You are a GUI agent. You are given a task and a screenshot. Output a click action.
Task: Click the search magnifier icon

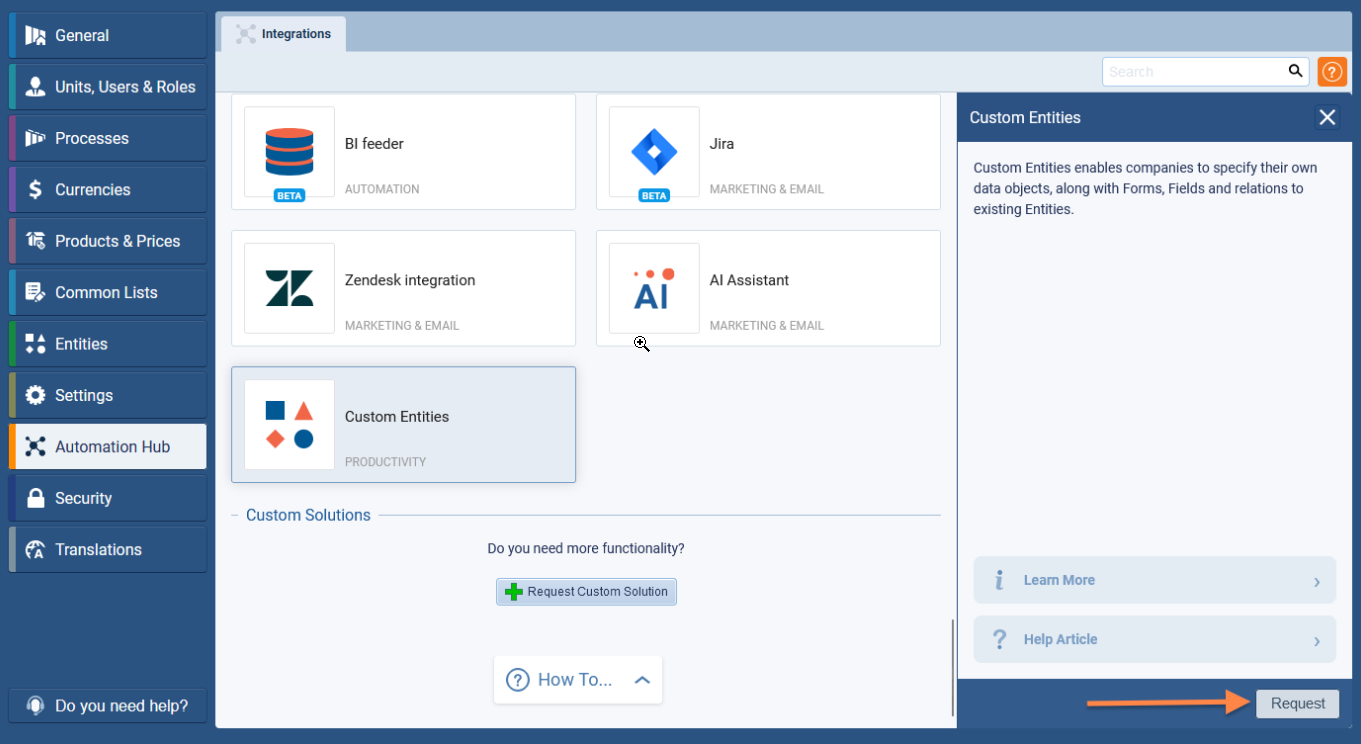1295,71
